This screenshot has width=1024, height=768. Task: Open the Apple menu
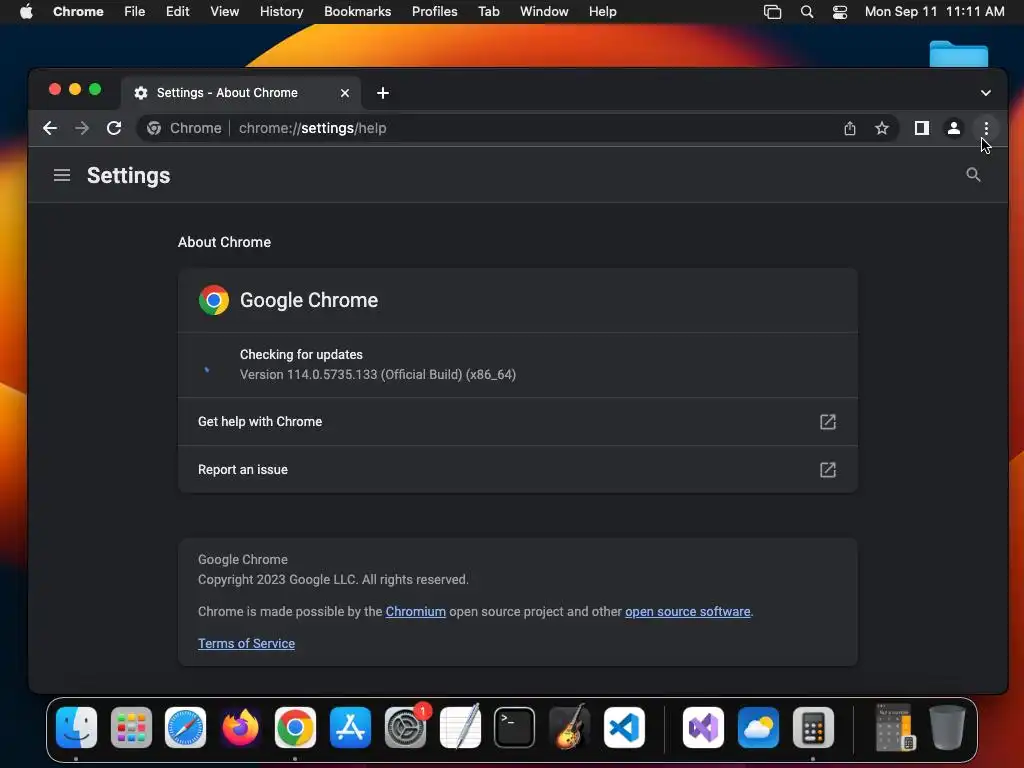tap(26, 12)
